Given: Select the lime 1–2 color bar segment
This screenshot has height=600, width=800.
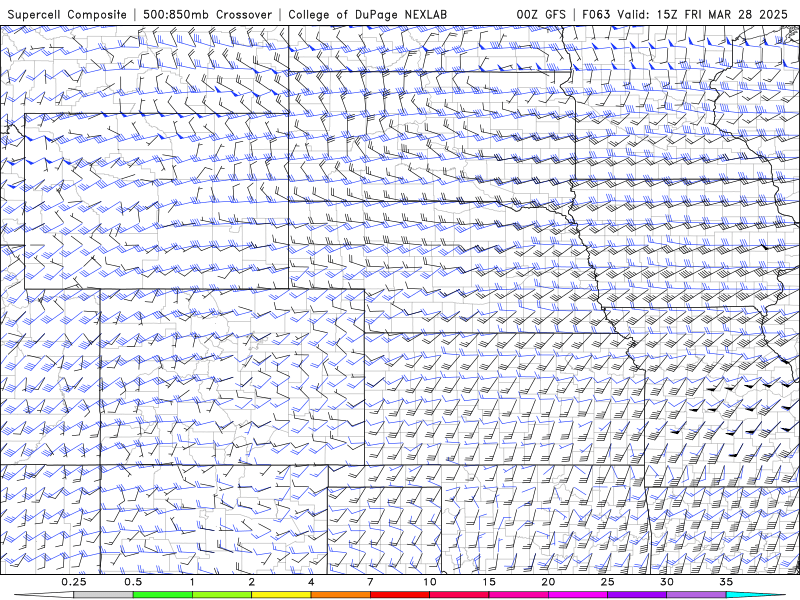Looking at the screenshot, I should (x=222, y=595).
